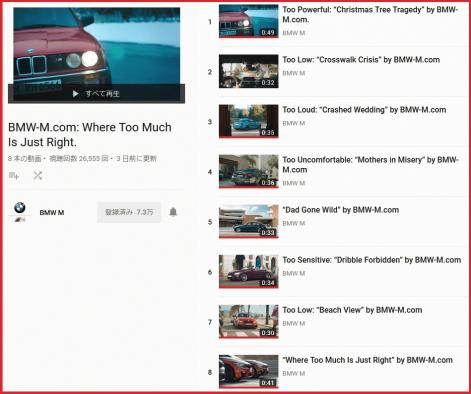Click BMW M channel under Crashed Wedding
Image resolution: width=471 pixels, height=394 pixels.
tap(294, 123)
